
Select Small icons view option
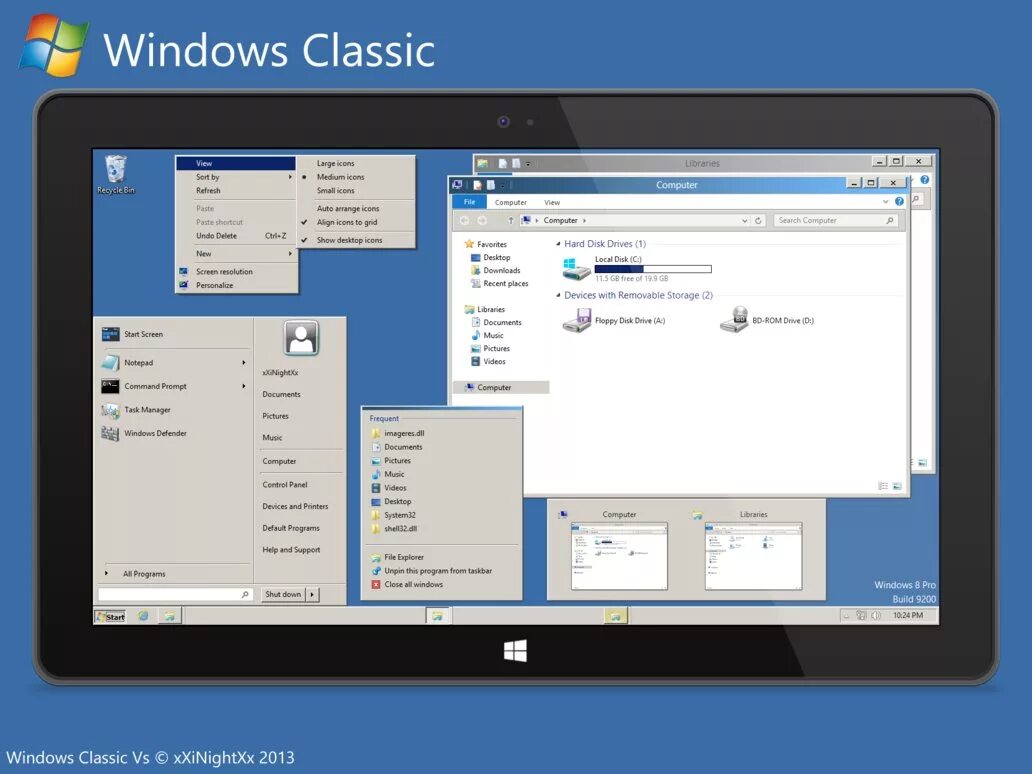pyautogui.click(x=335, y=191)
